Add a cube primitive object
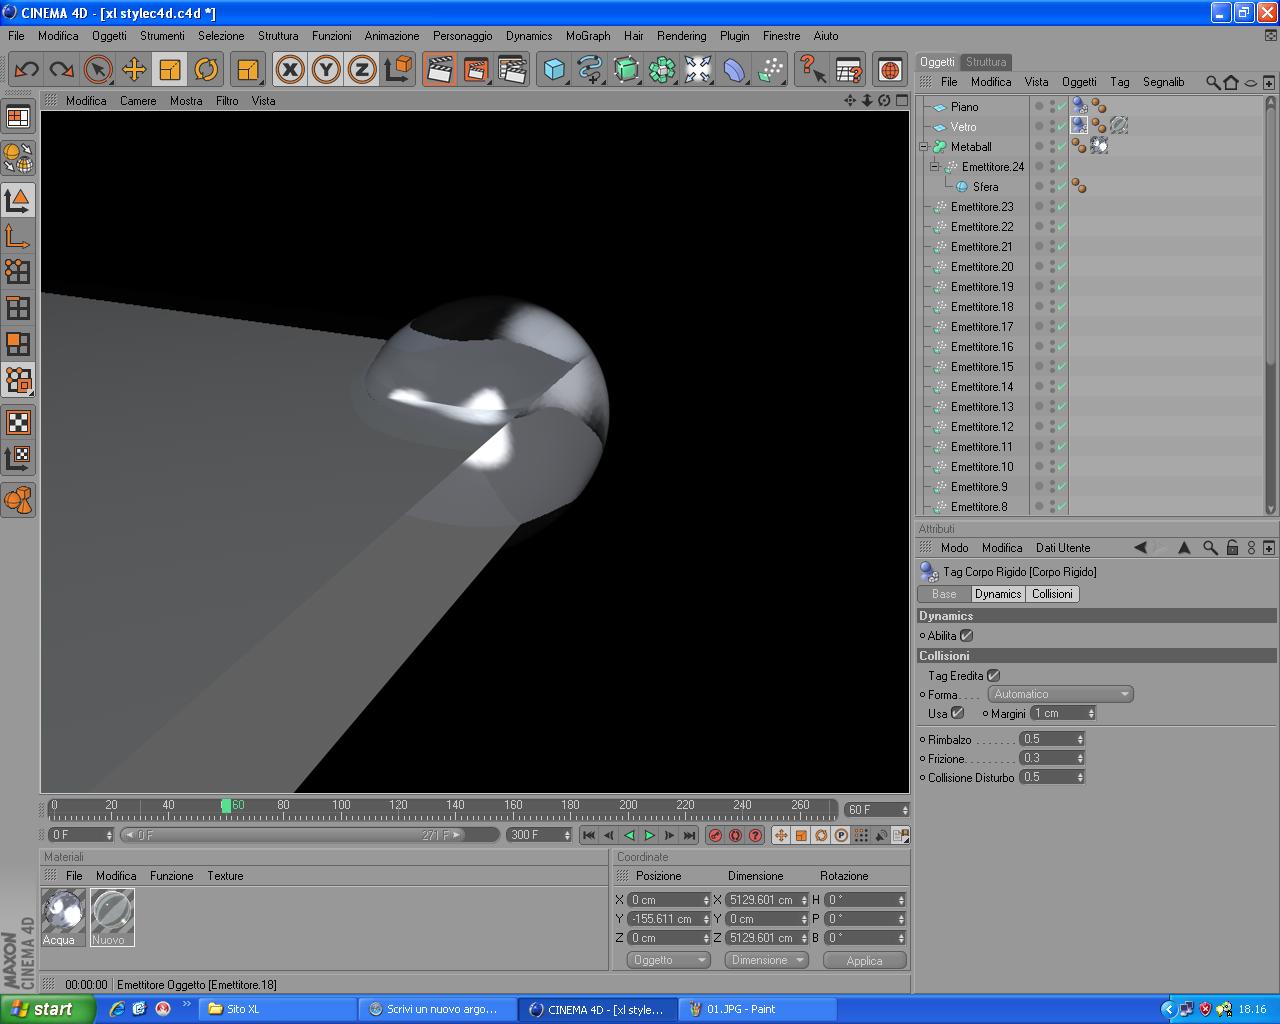This screenshot has width=1280, height=1024. click(554, 69)
